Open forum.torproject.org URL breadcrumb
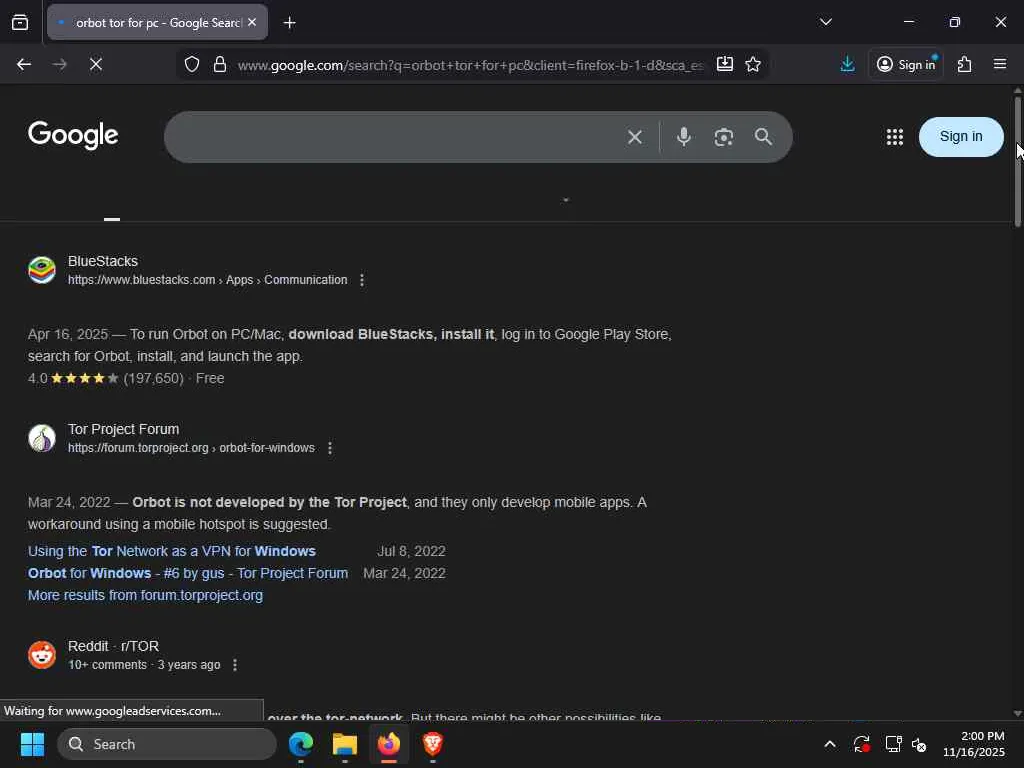The width and height of the screenshot is (1024, 768). (191, 448)
